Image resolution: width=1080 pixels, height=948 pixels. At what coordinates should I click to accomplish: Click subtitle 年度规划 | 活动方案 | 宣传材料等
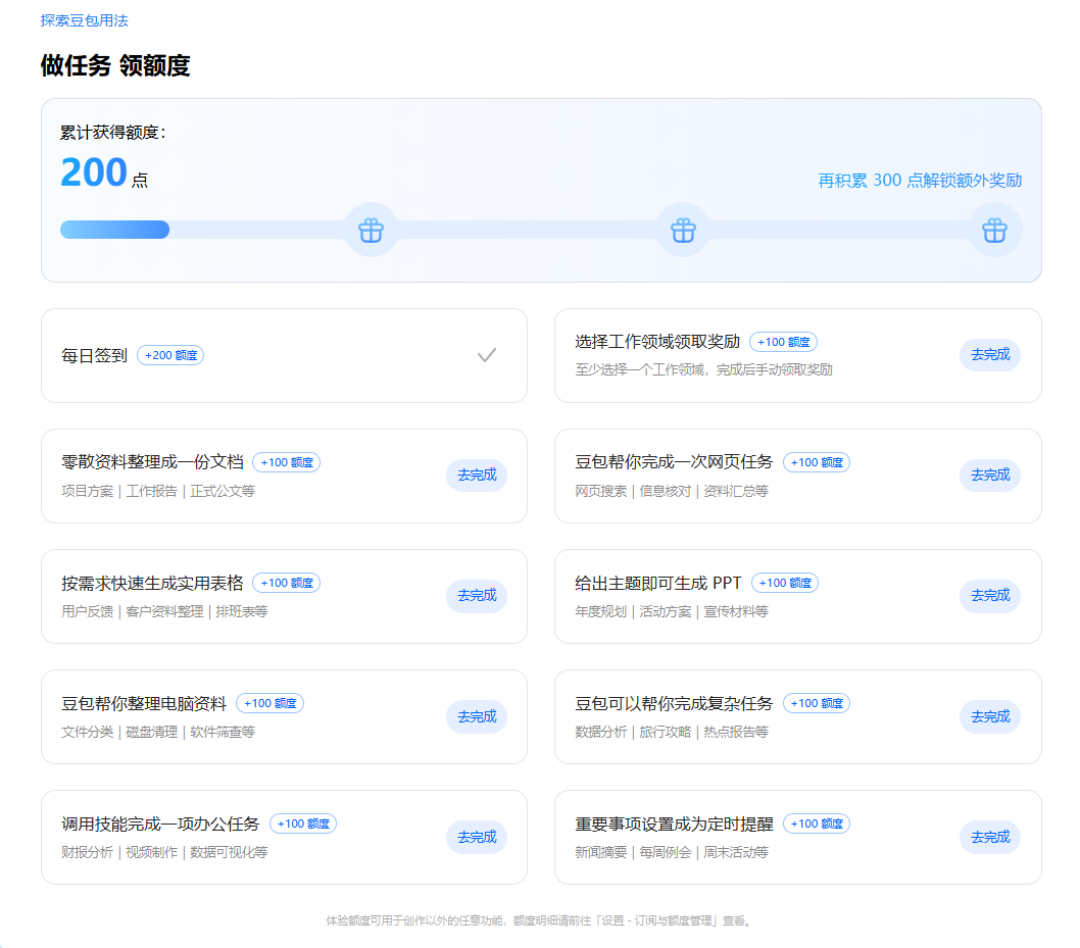point(672,612)
